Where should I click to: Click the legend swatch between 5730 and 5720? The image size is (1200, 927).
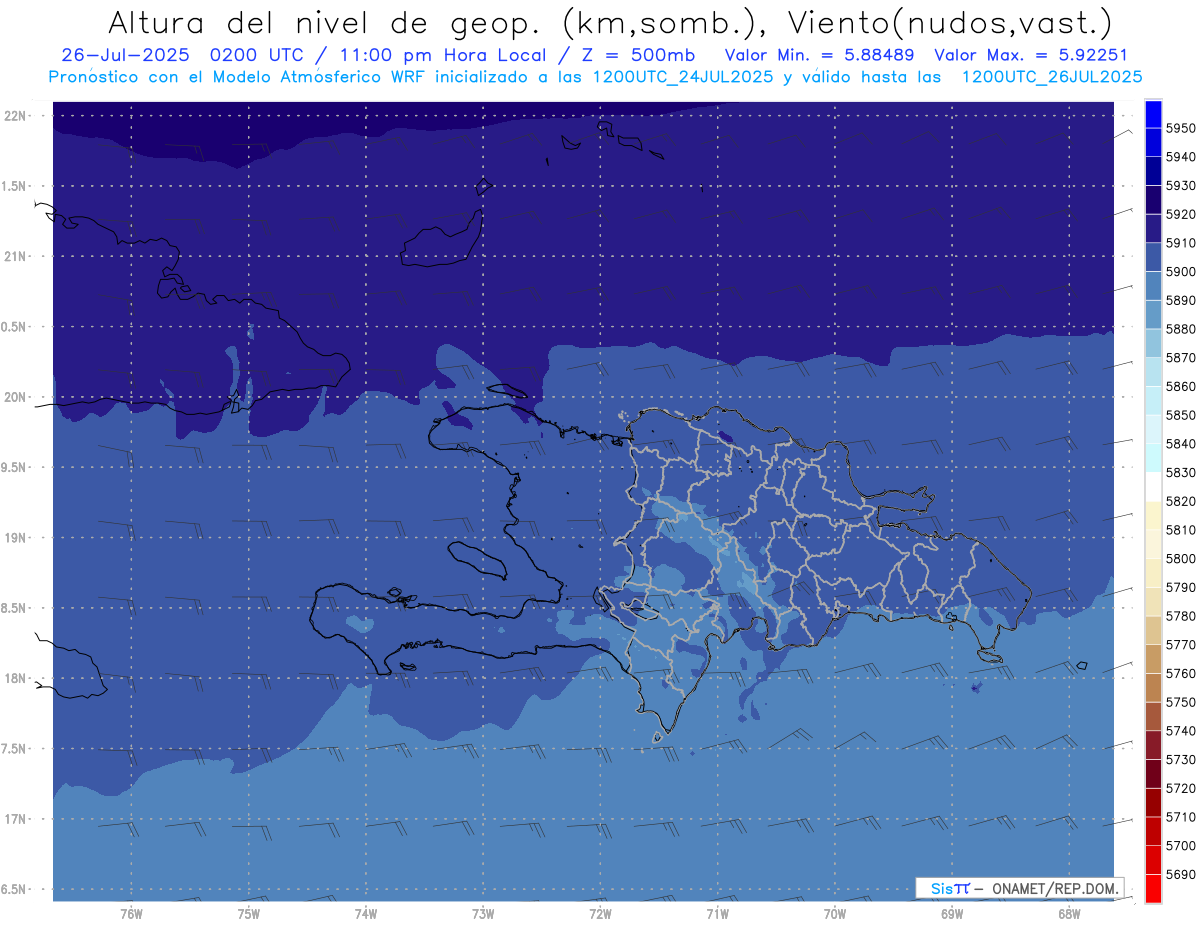click(x=1153, y=774)
